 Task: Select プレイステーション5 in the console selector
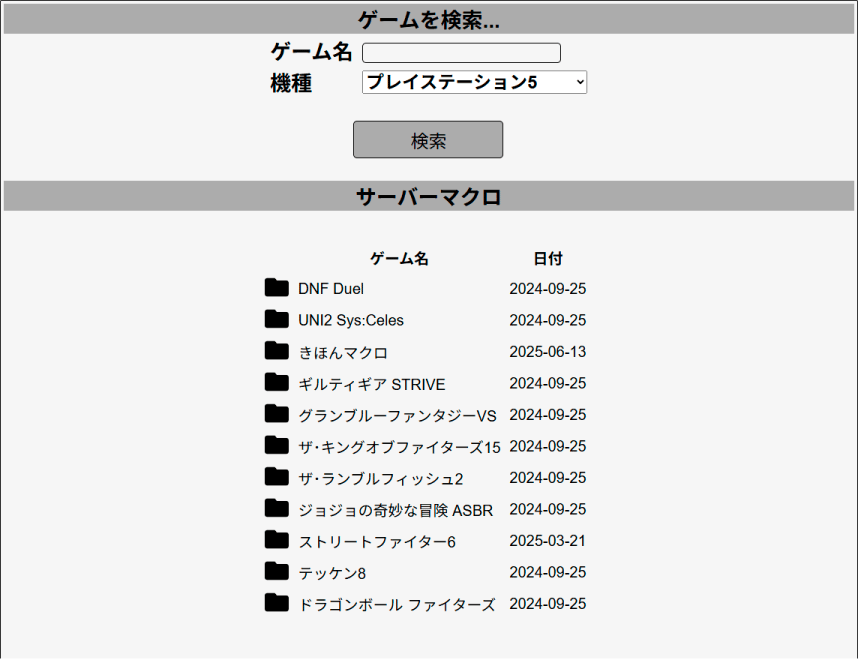(x=474, y=82)
